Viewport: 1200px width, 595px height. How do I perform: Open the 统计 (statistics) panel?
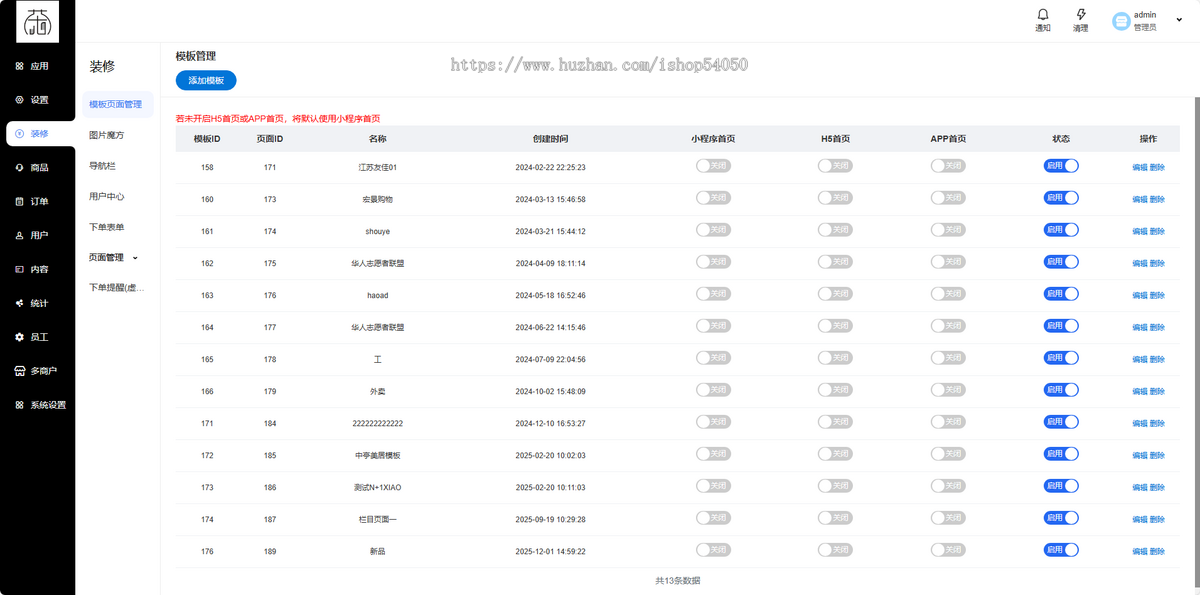(x=38, y=303)
